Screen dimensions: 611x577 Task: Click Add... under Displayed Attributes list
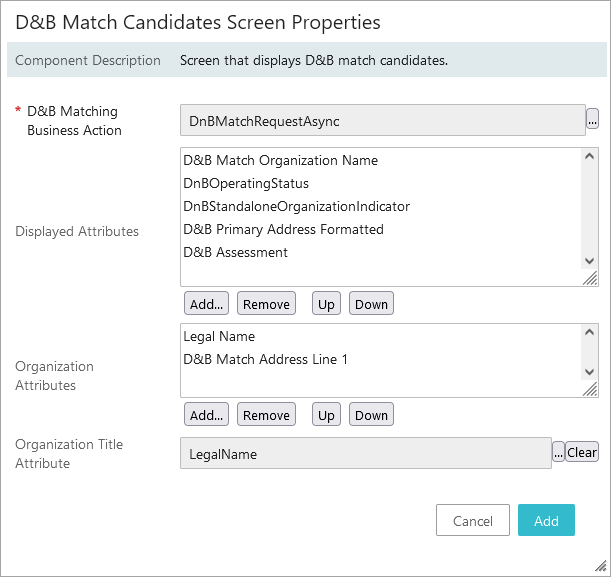pyautogui.click(x=207, y=304)
